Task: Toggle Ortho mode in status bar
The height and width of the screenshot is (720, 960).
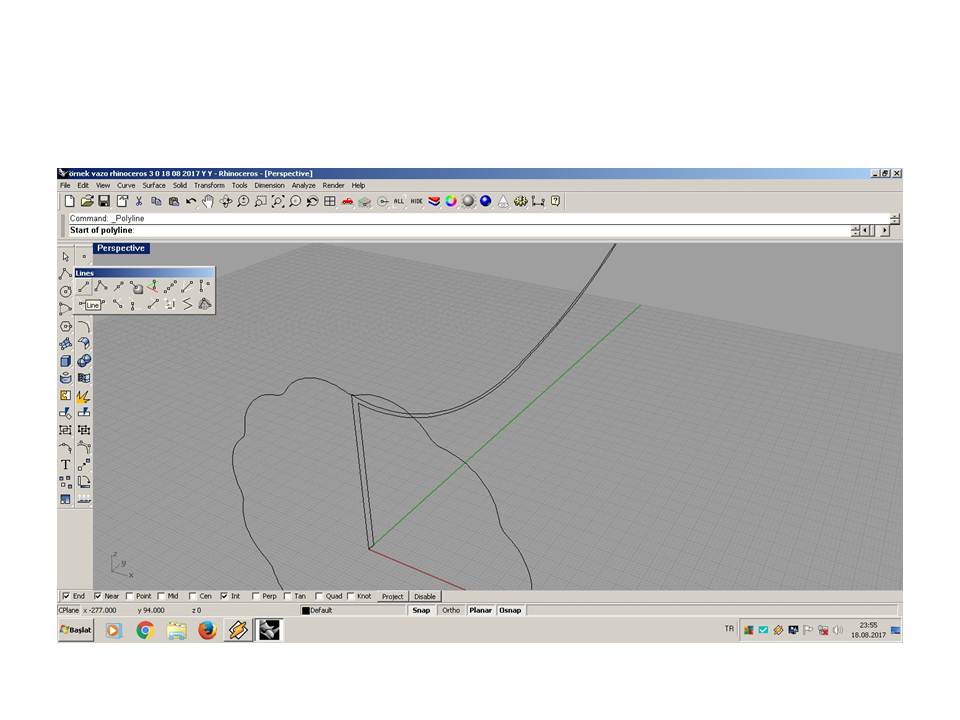Action: pos(451,610)
